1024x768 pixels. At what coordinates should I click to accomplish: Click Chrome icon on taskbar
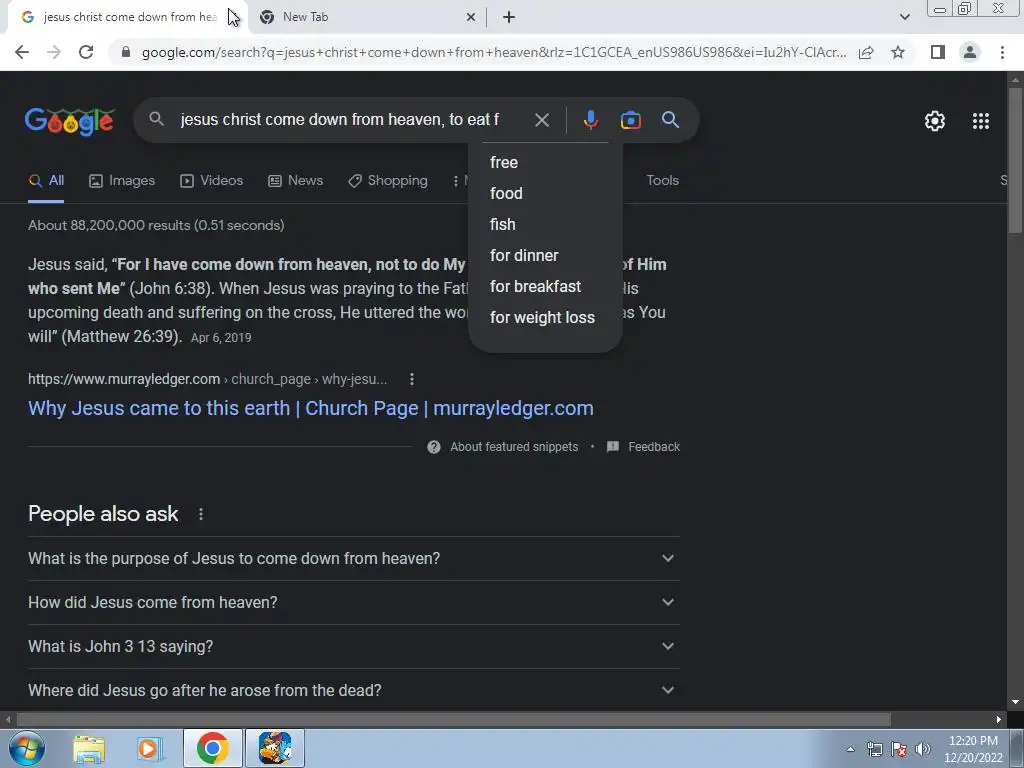click(212, 748)
